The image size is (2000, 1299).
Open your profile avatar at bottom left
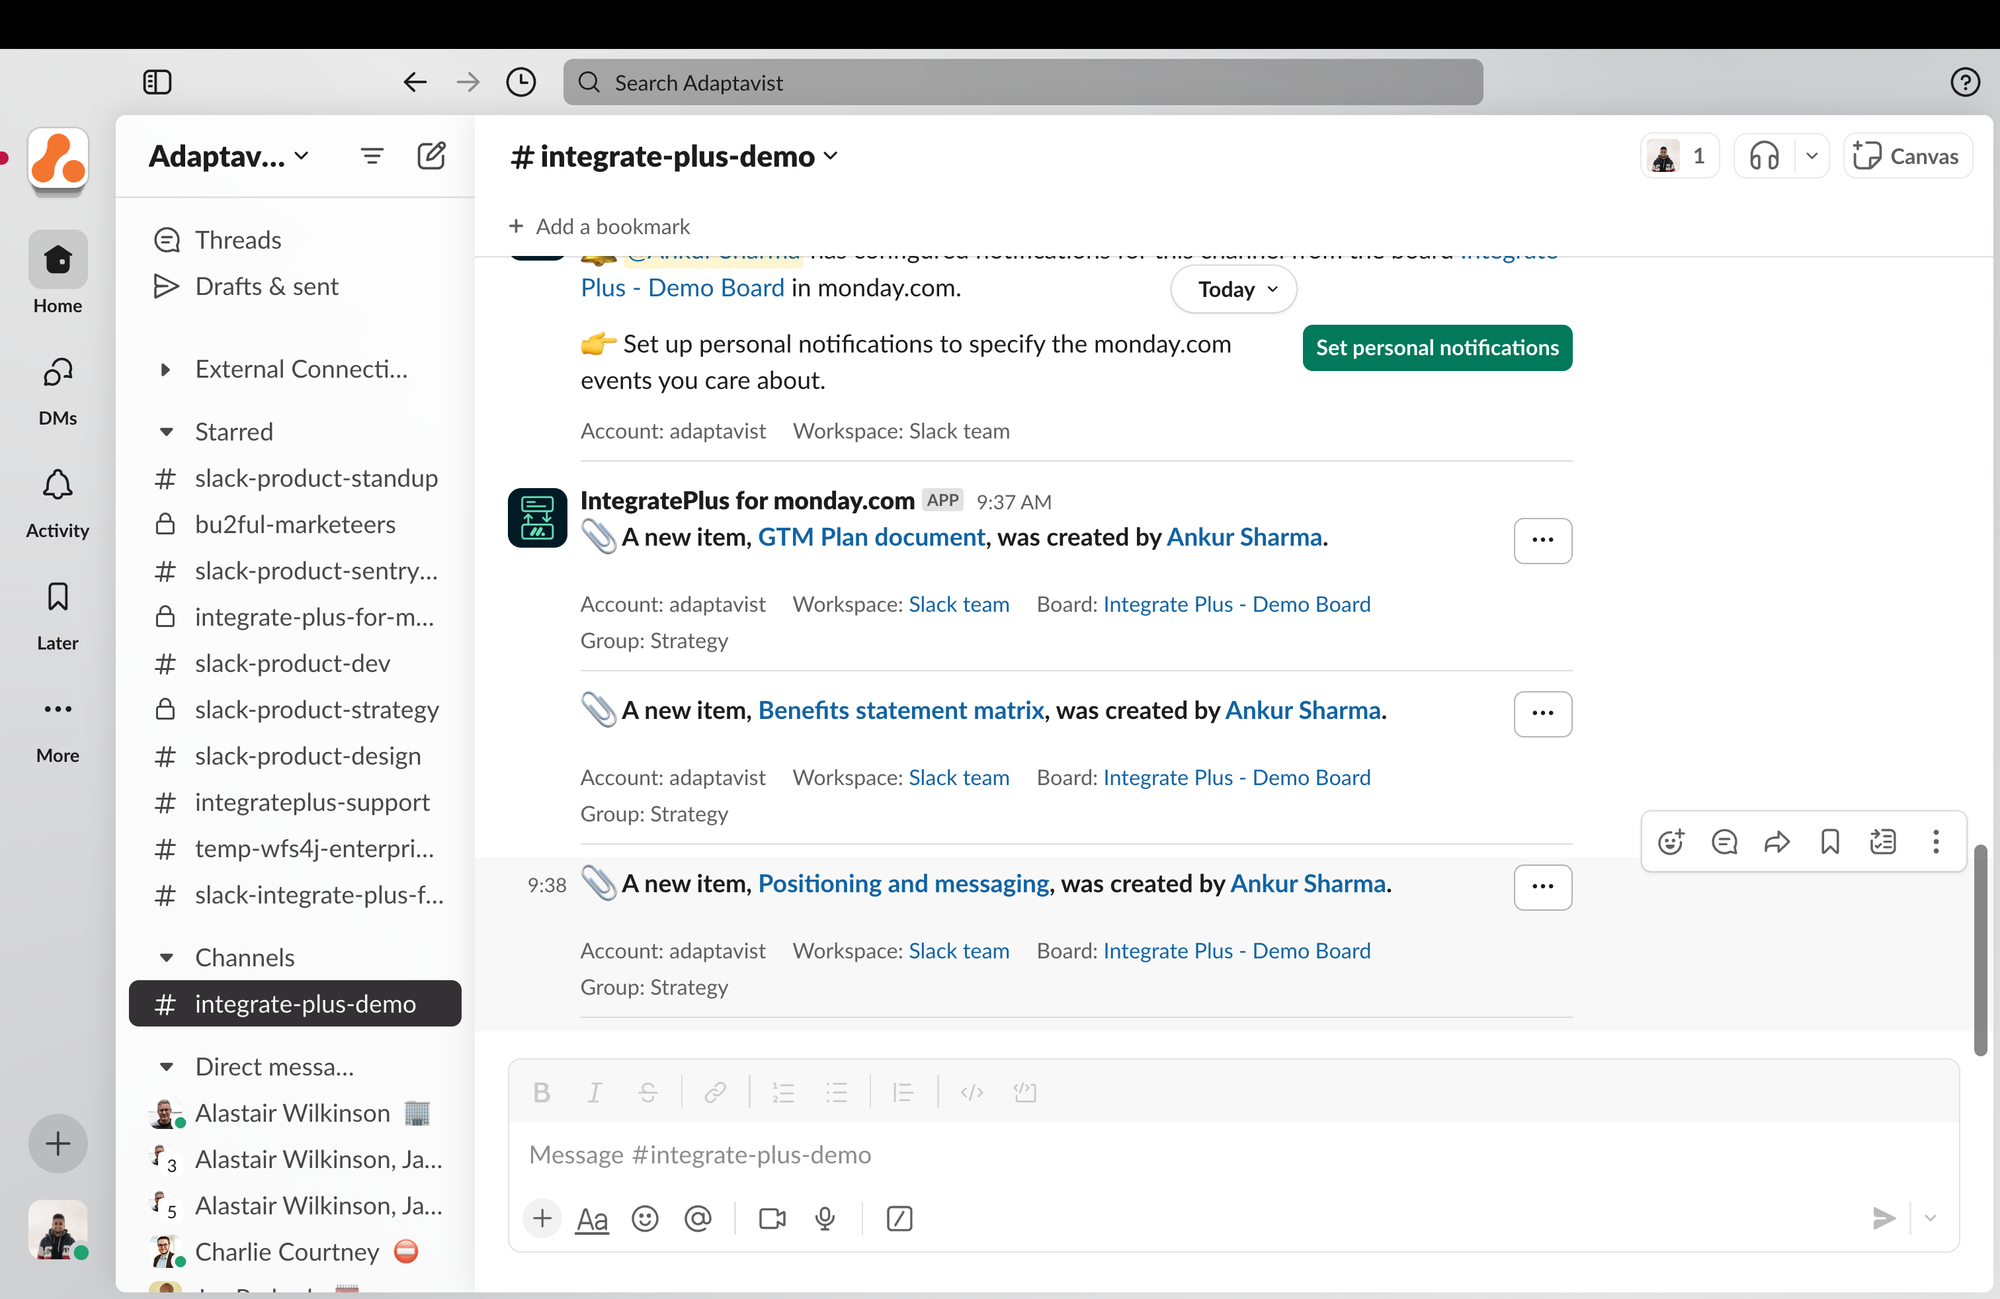[58, 1230]
